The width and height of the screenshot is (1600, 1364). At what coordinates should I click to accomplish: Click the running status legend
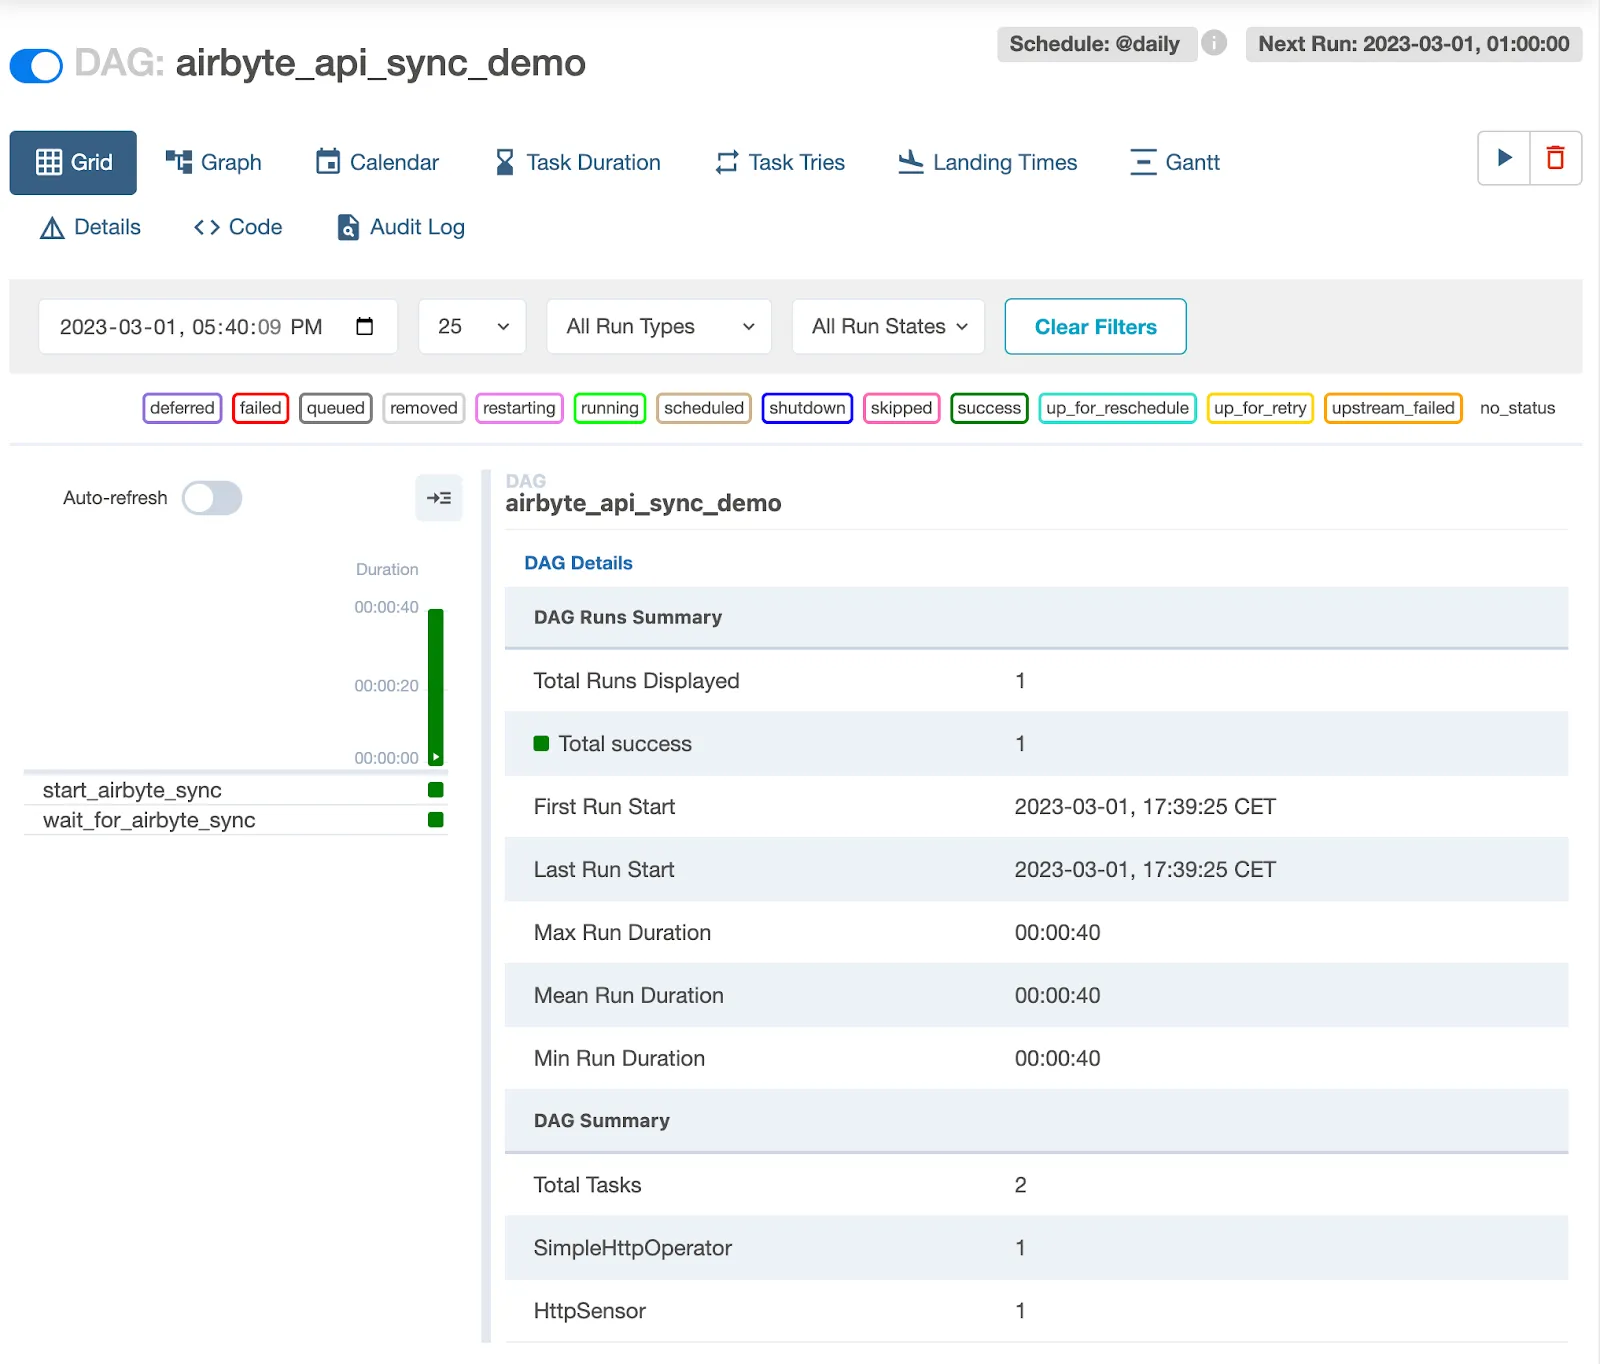[610, 408]
